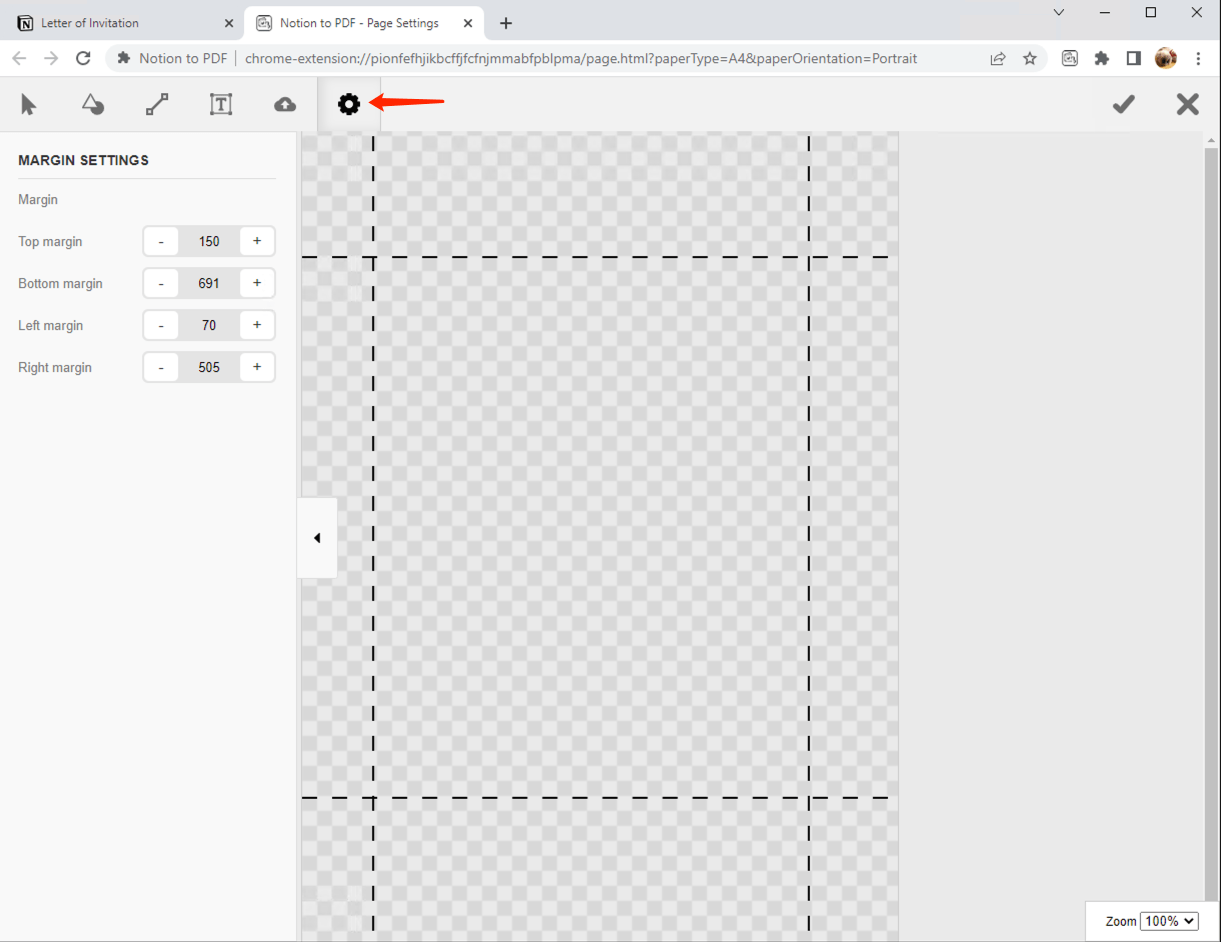Cancel editing with the X icon

coord(1187,104)
